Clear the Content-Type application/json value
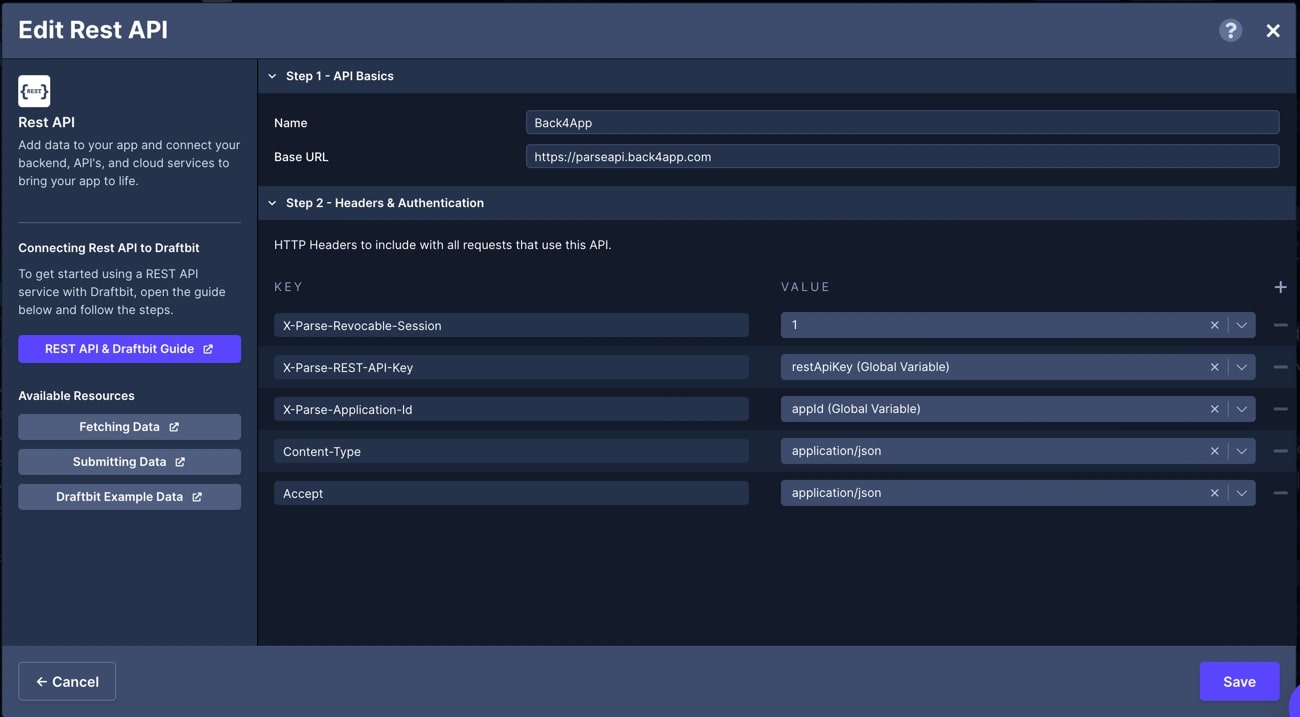Image resolution: width=1300 pixels, height=717 pixels. 1214,451
